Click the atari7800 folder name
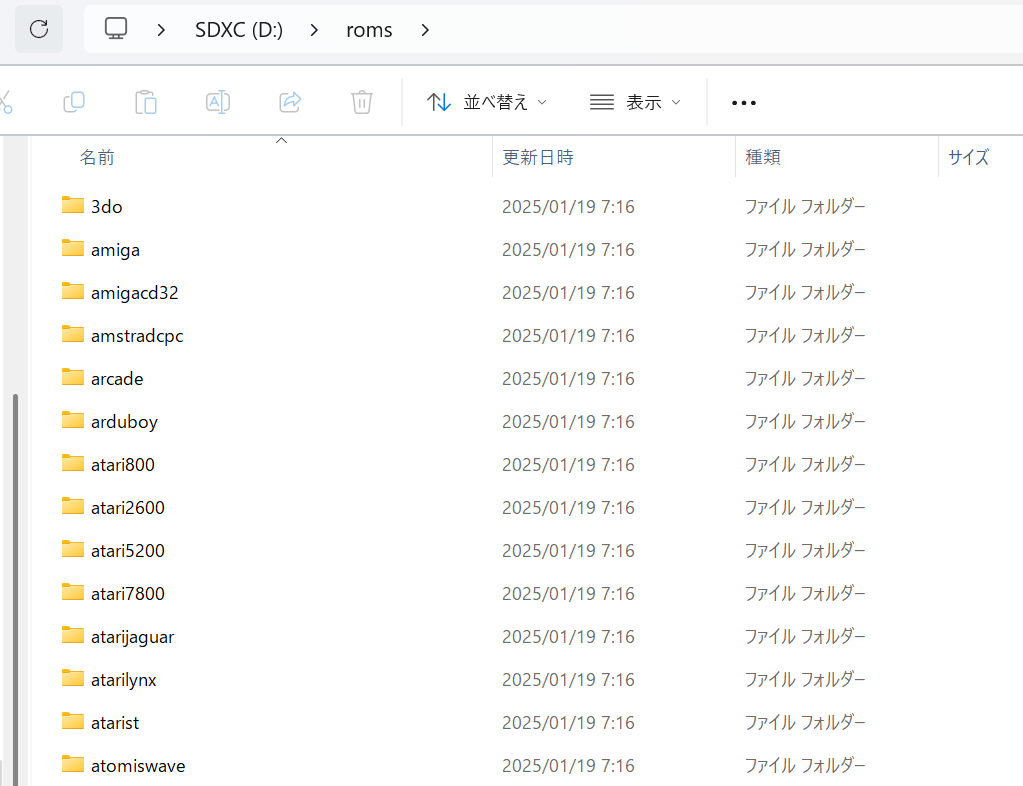This screenshot has height=786, width=1023. tap(128, 594)
